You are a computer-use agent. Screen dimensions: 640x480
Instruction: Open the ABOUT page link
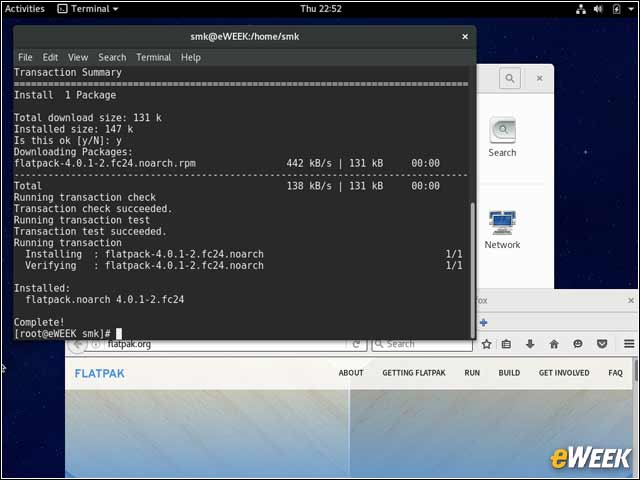(x=351, y=373)
